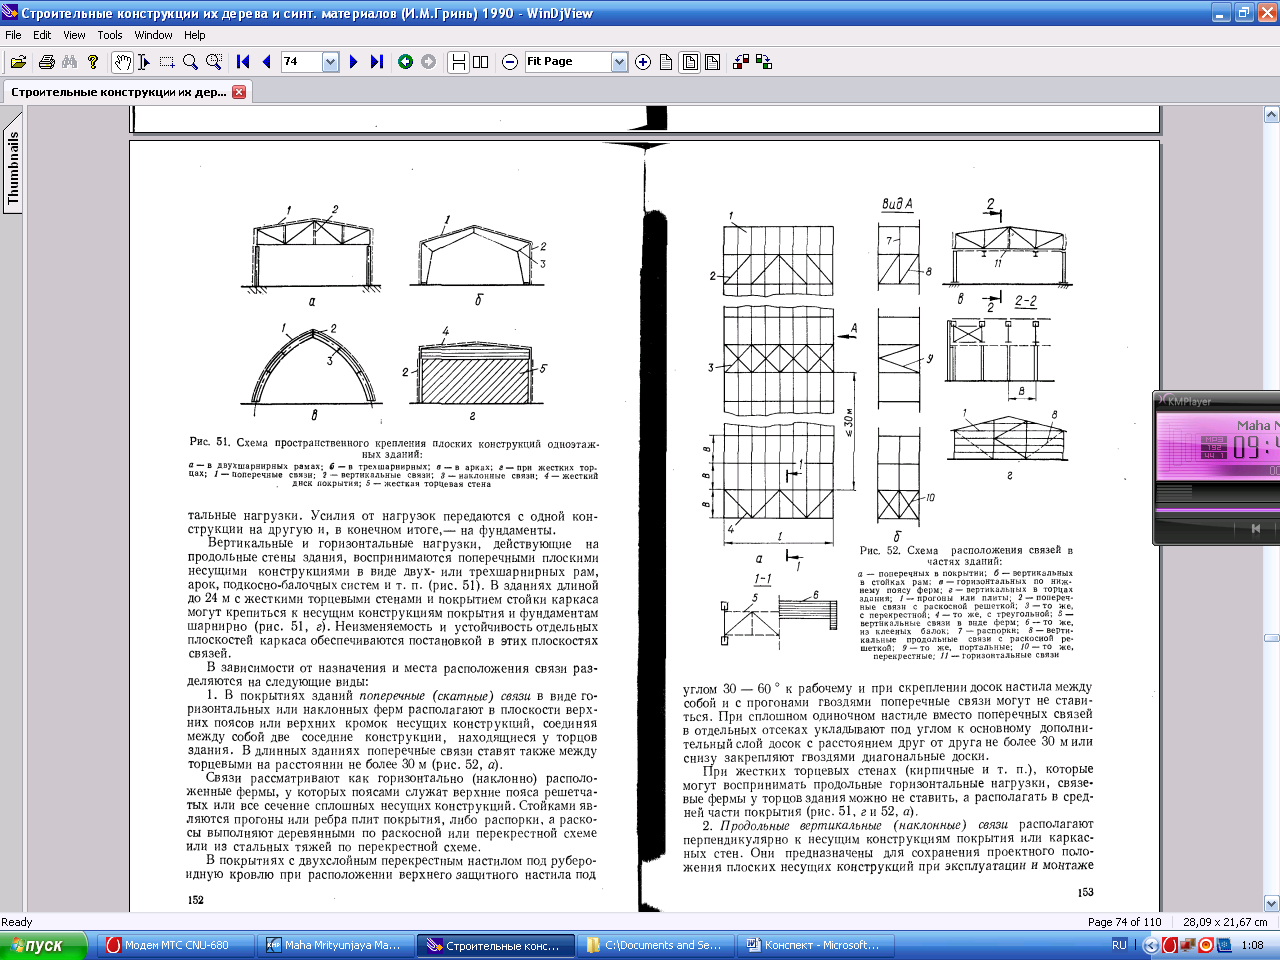The width and height of the screenshot is (1280, 960).
Task: Expand the Thumbnails side panel
Action: pos(13,167)
